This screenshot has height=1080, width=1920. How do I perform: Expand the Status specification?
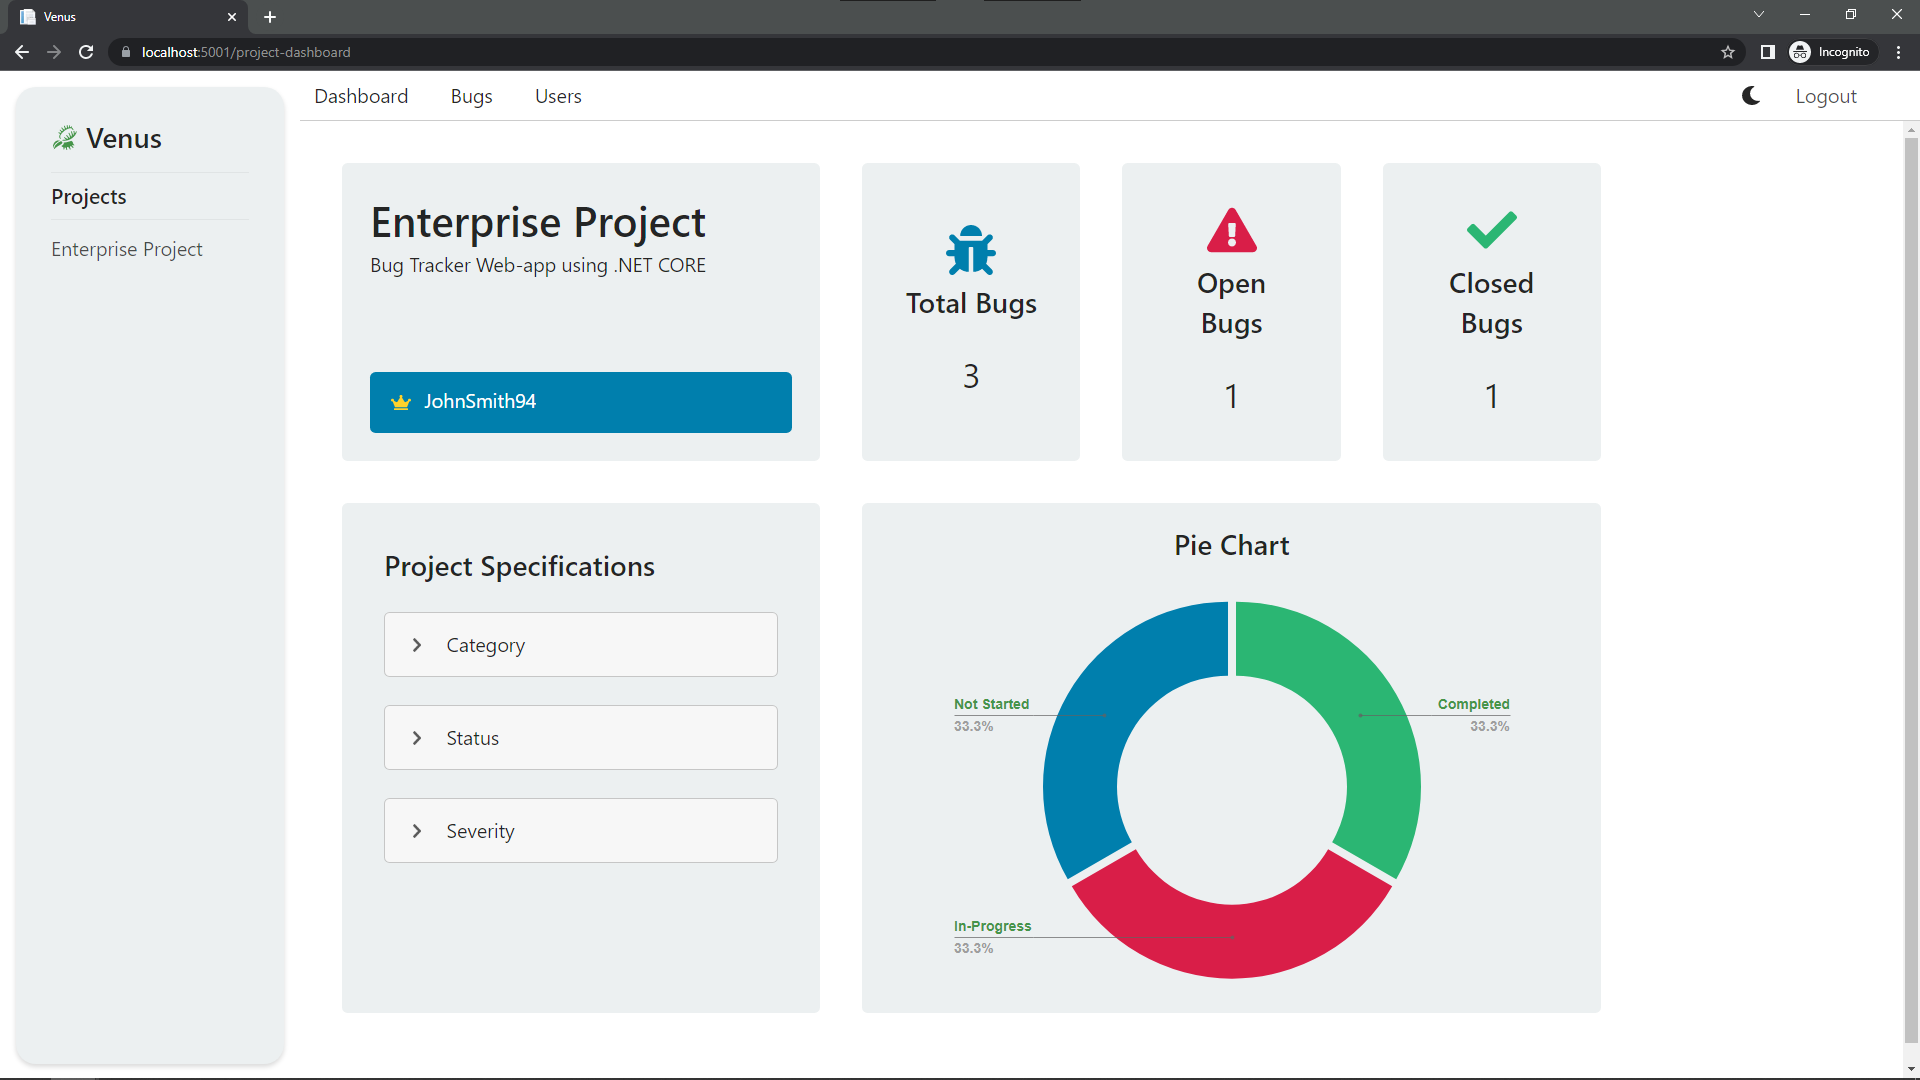click(581, 738)
